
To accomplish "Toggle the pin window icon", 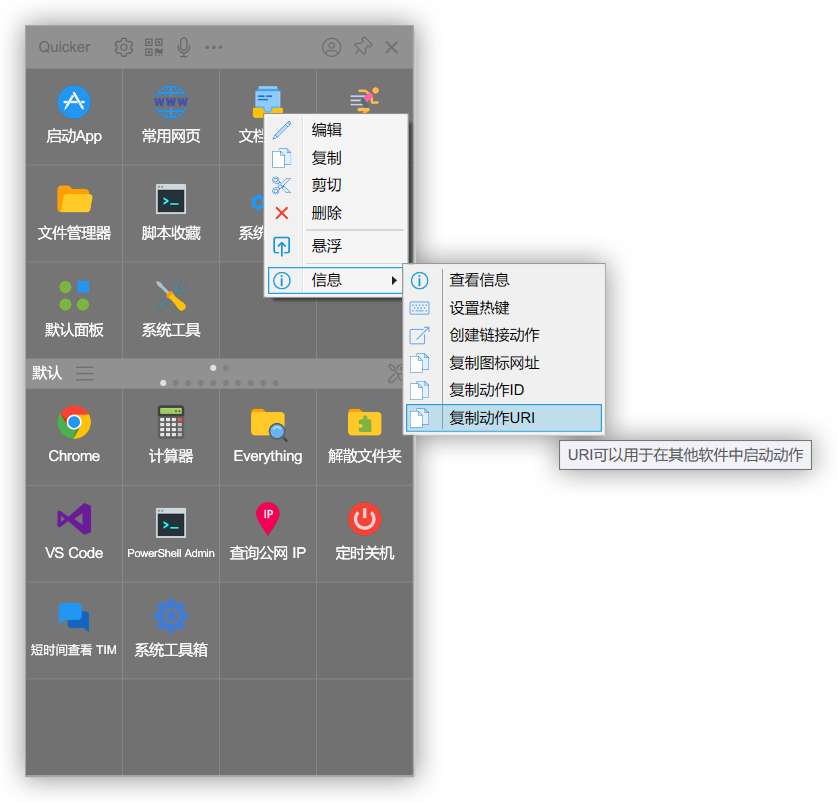I will (362, 47).
